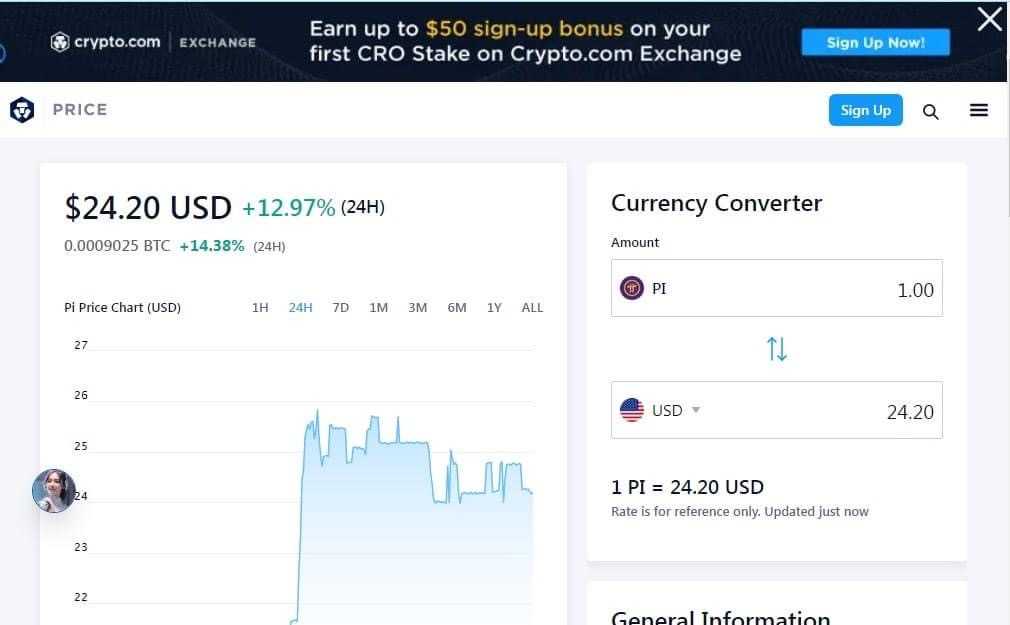Close the ad banner with X
Screen dimensions: 1010x625
pyautogui.click(x=989, y=19)
